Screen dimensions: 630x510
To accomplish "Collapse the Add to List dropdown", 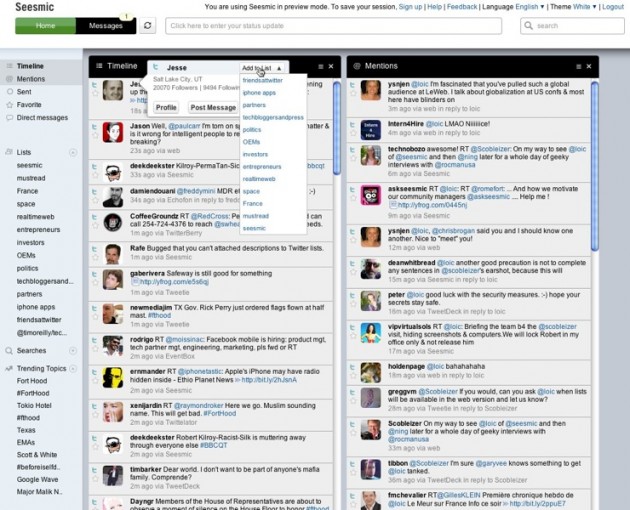I will point(262,68).
